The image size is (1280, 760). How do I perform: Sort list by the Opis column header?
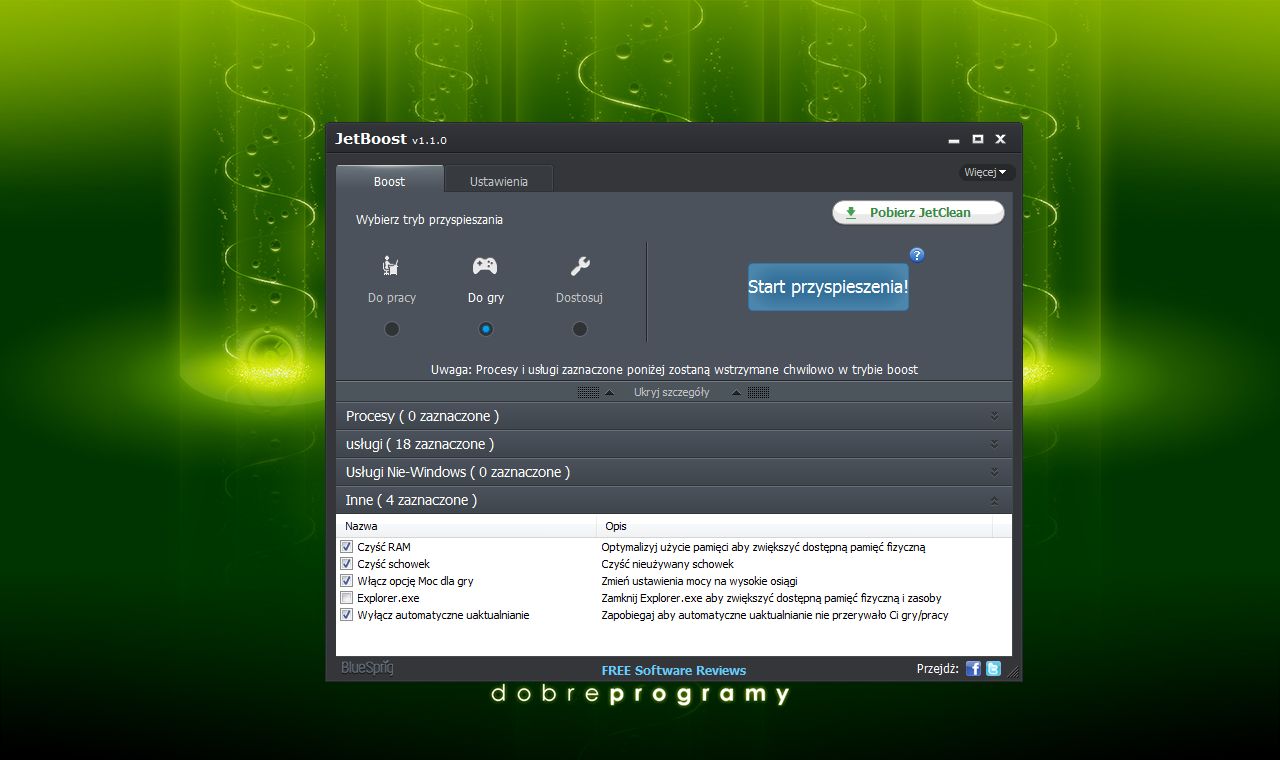coord(794,526)
